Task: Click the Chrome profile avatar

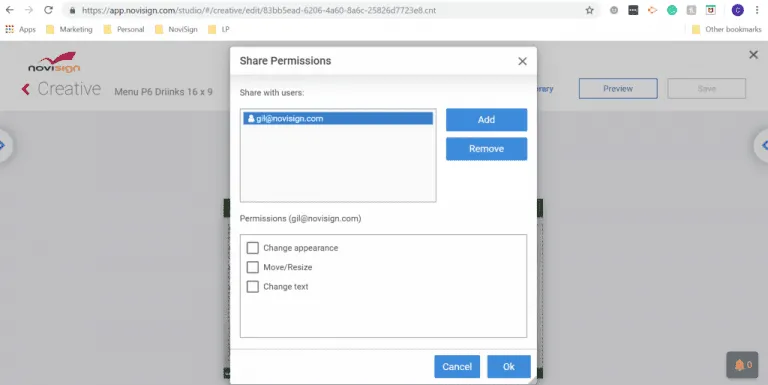Action: point(738,10)
